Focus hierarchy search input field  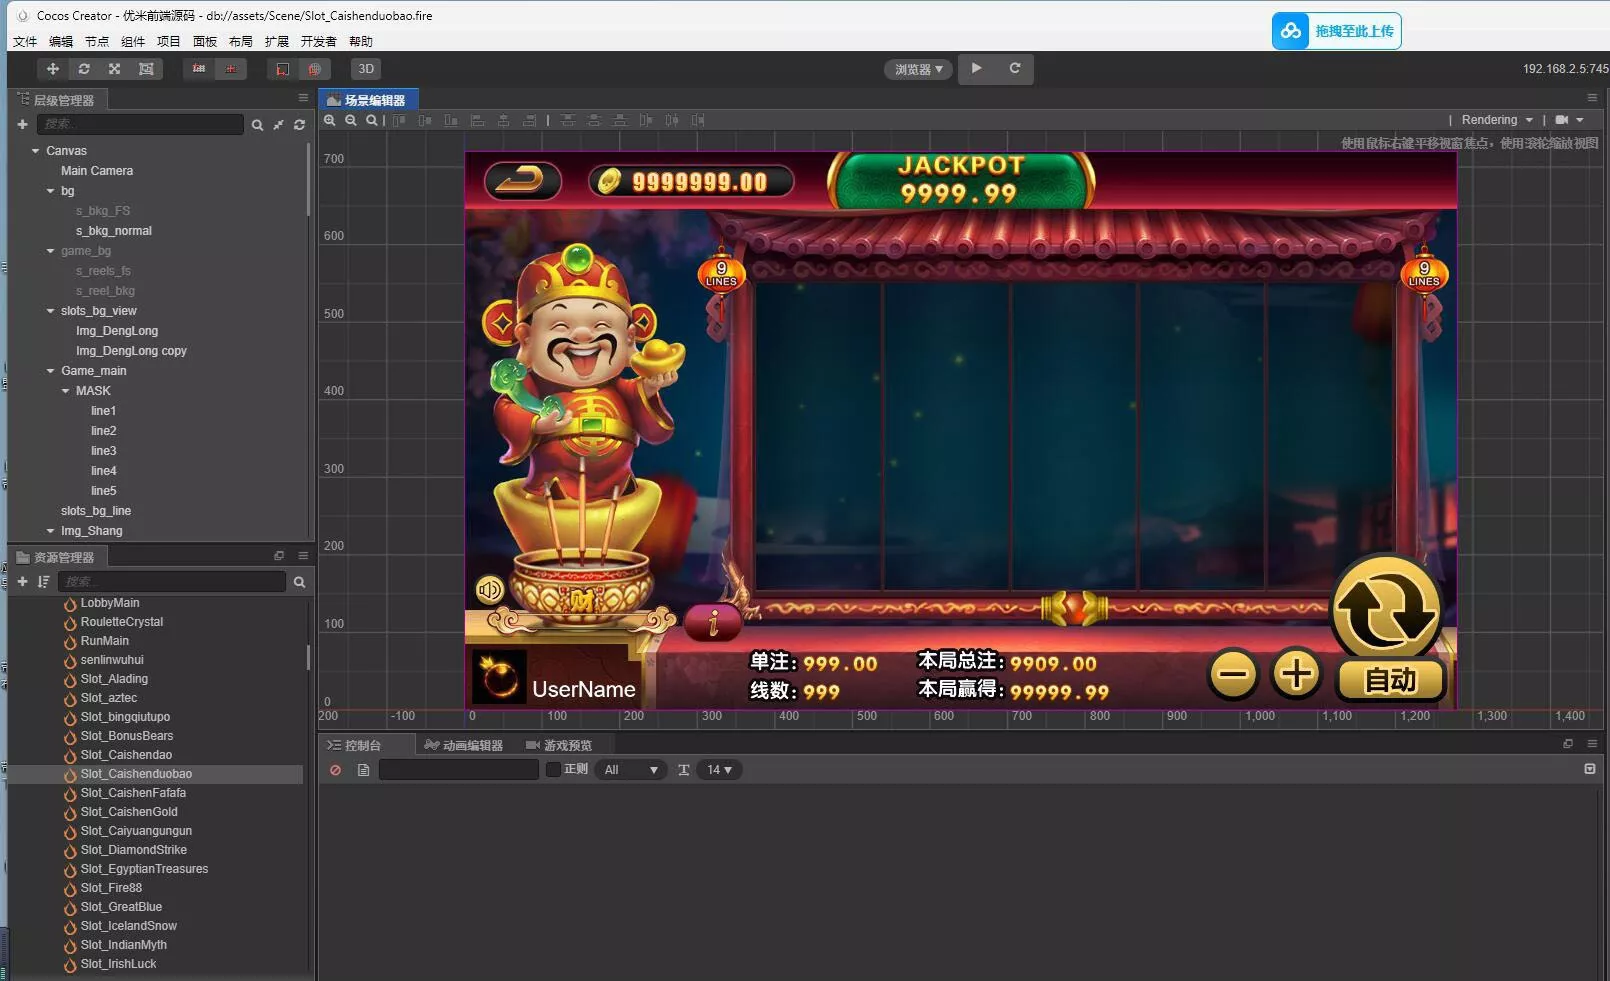140,124
